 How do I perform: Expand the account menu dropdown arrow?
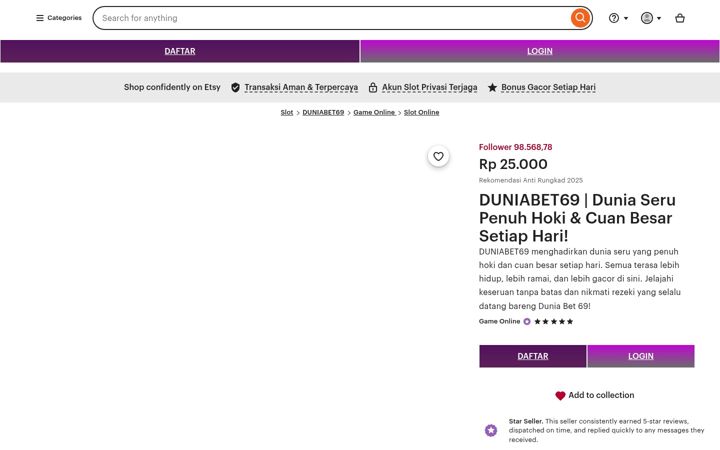tap(659, 18)
